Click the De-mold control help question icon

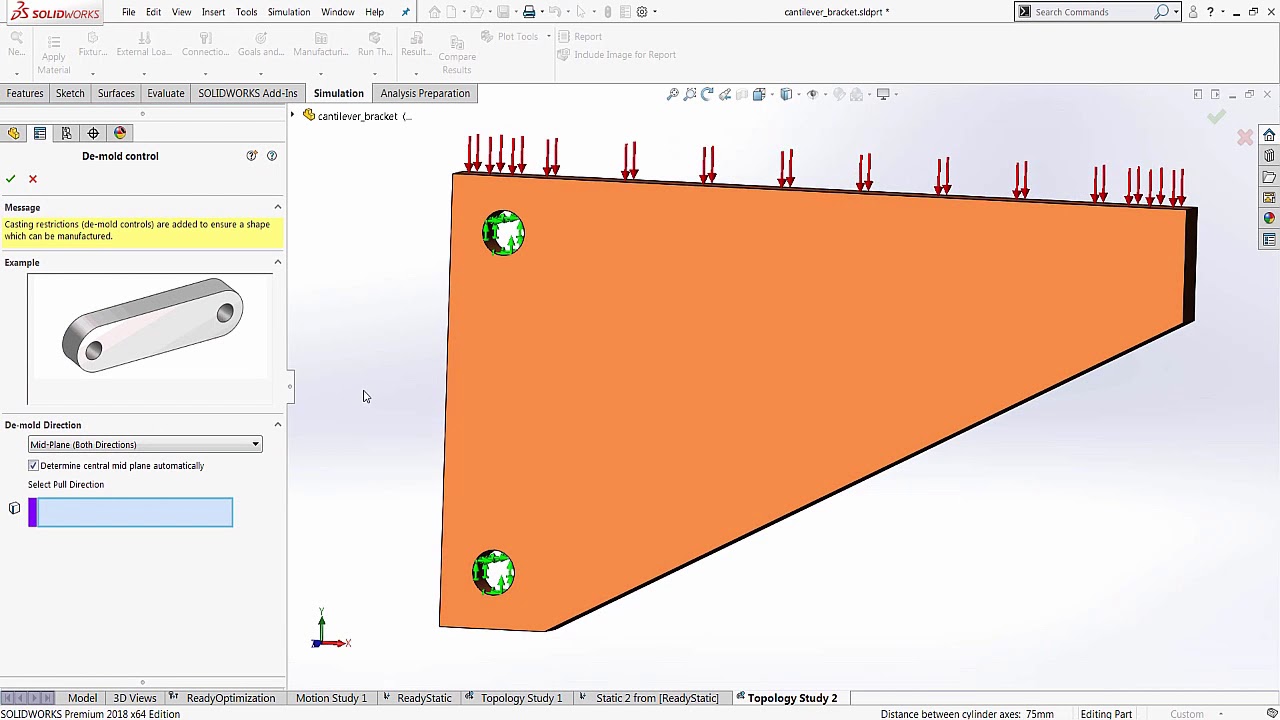[272, 156]
